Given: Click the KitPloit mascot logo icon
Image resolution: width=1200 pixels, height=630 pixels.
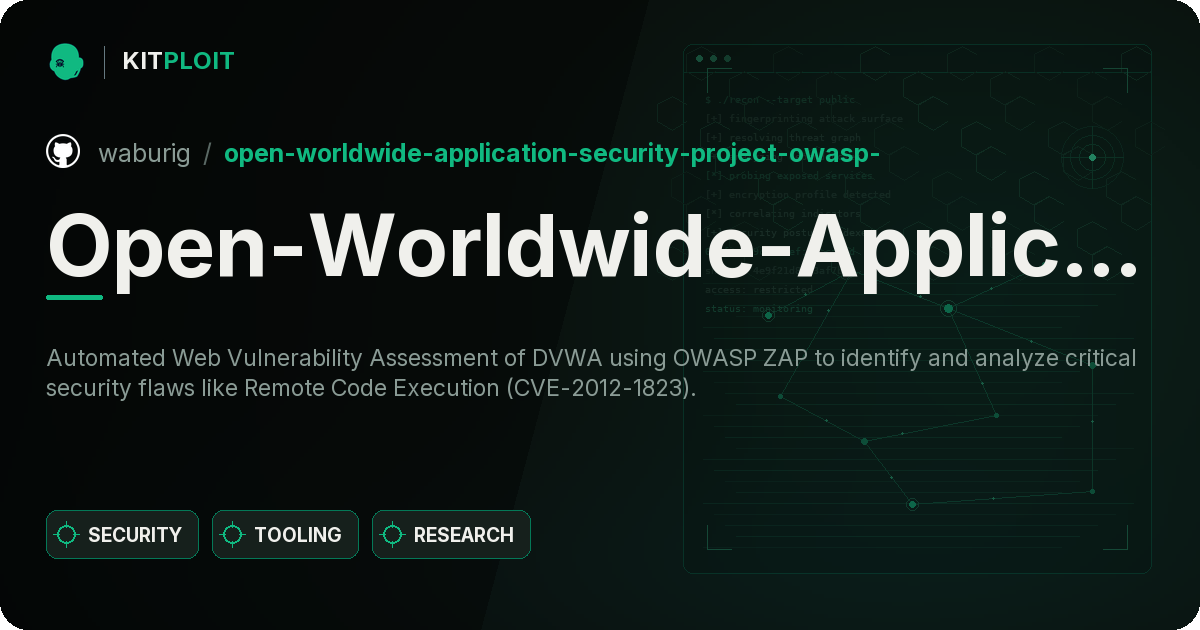Looking at the screenshot, I should (x=66, y=61).
